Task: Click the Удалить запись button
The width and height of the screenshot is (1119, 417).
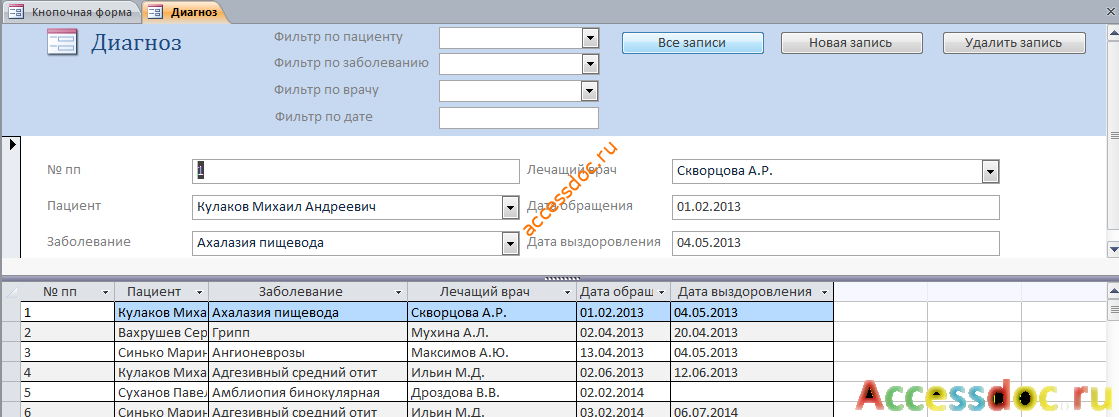Action: click(x=1013, y=43)
